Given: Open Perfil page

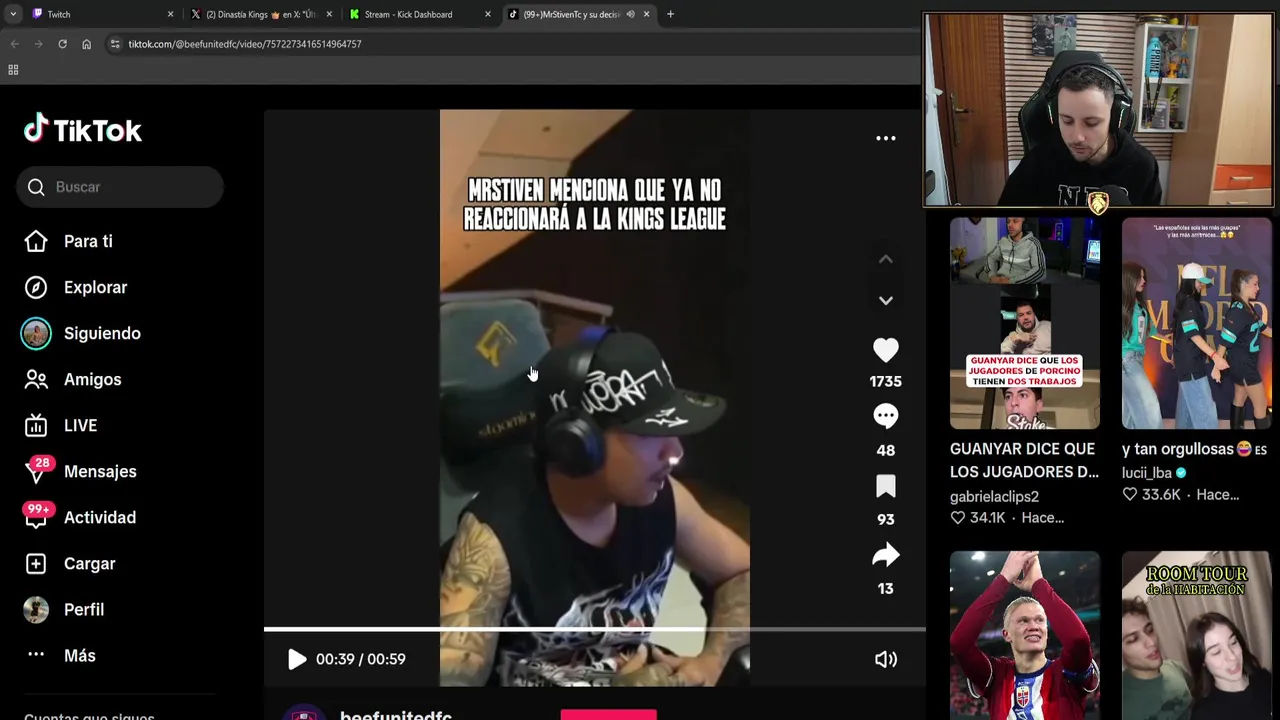Looking at the screenshot, I should point(84,609).
